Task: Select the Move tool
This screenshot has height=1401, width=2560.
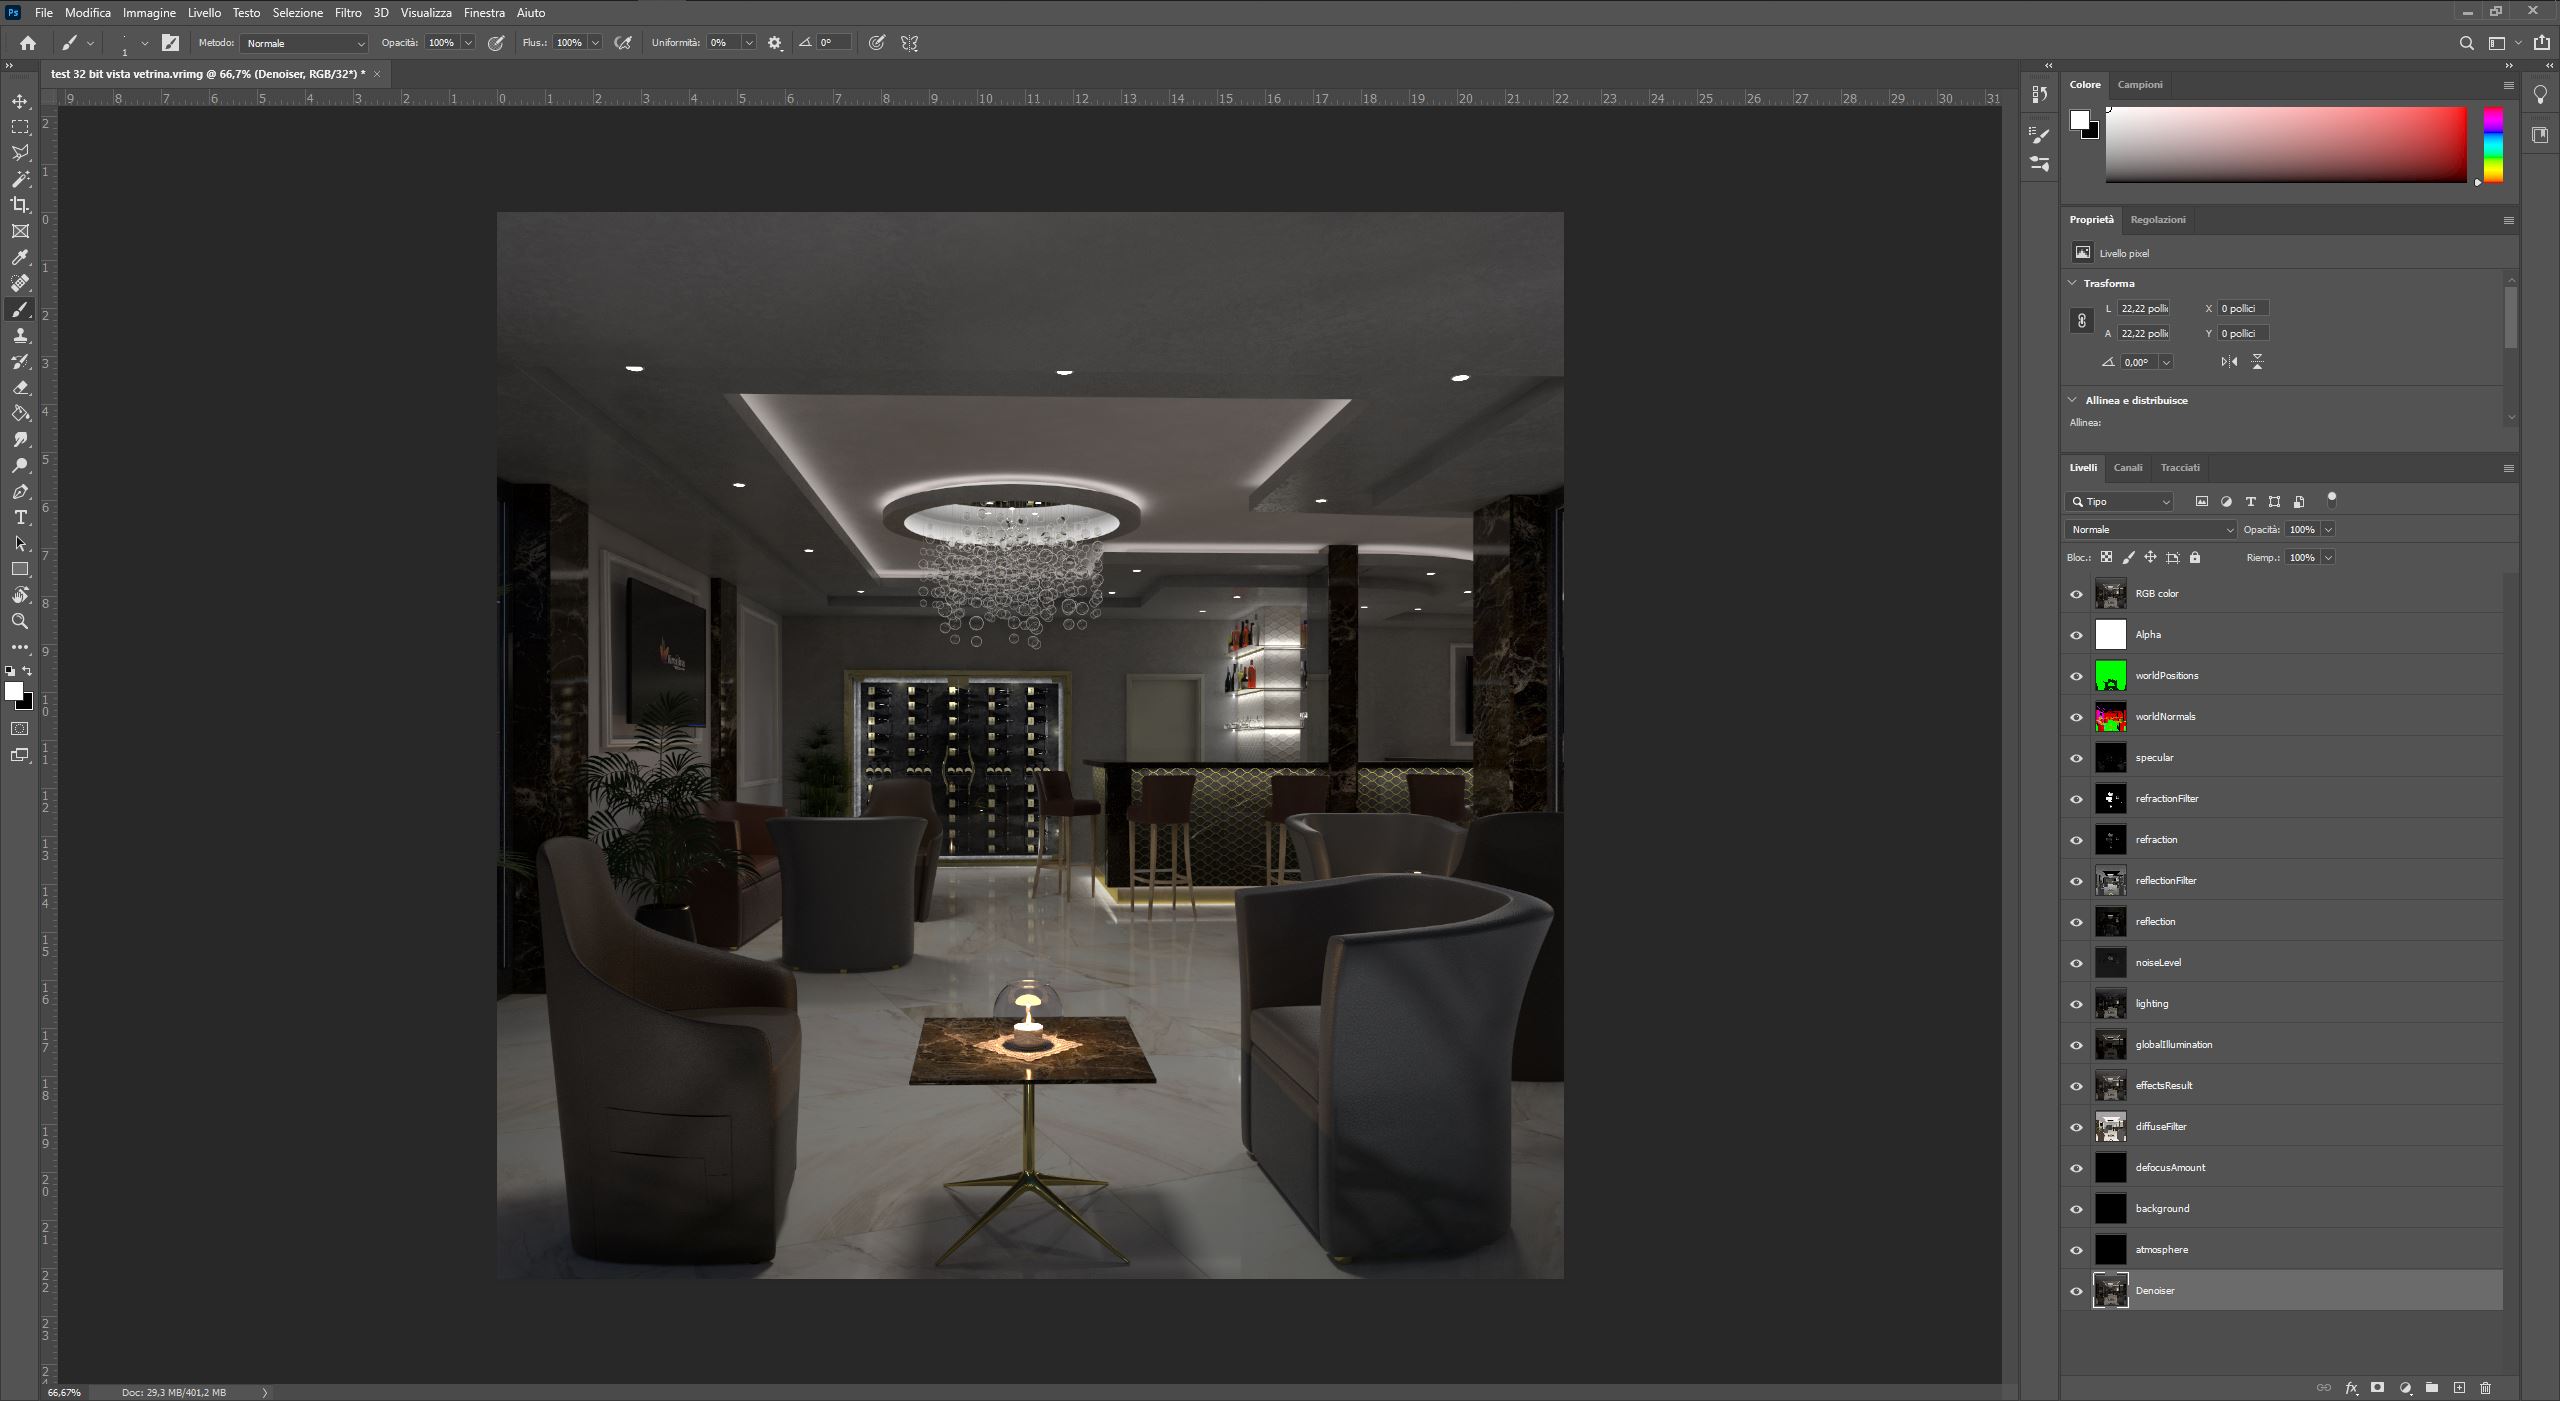Action: (x=20, y=101)
